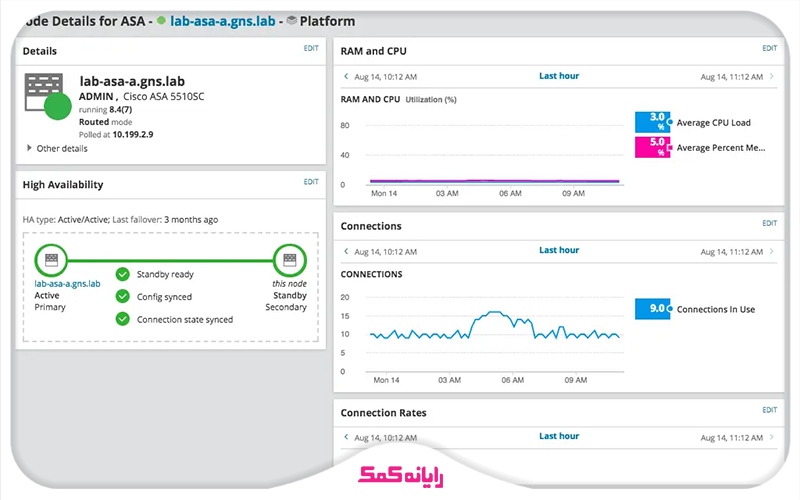This screenshot has width=800, height=500.
Task: Click the Connection state synced checkmark
Action: click(x=122, y=319)
